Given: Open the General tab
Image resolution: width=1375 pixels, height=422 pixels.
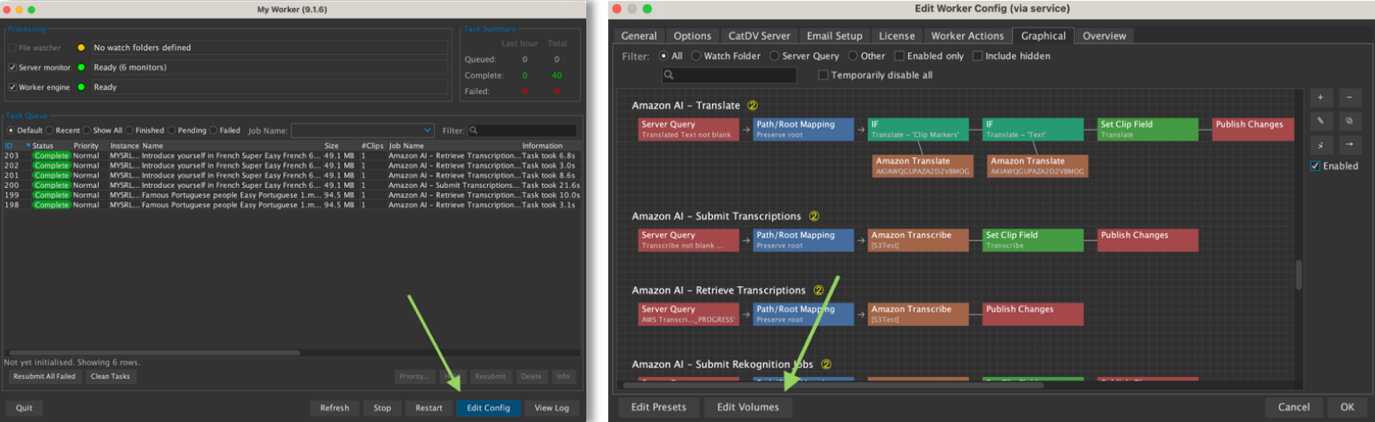Looking at the screenshot, I should 639,36.
